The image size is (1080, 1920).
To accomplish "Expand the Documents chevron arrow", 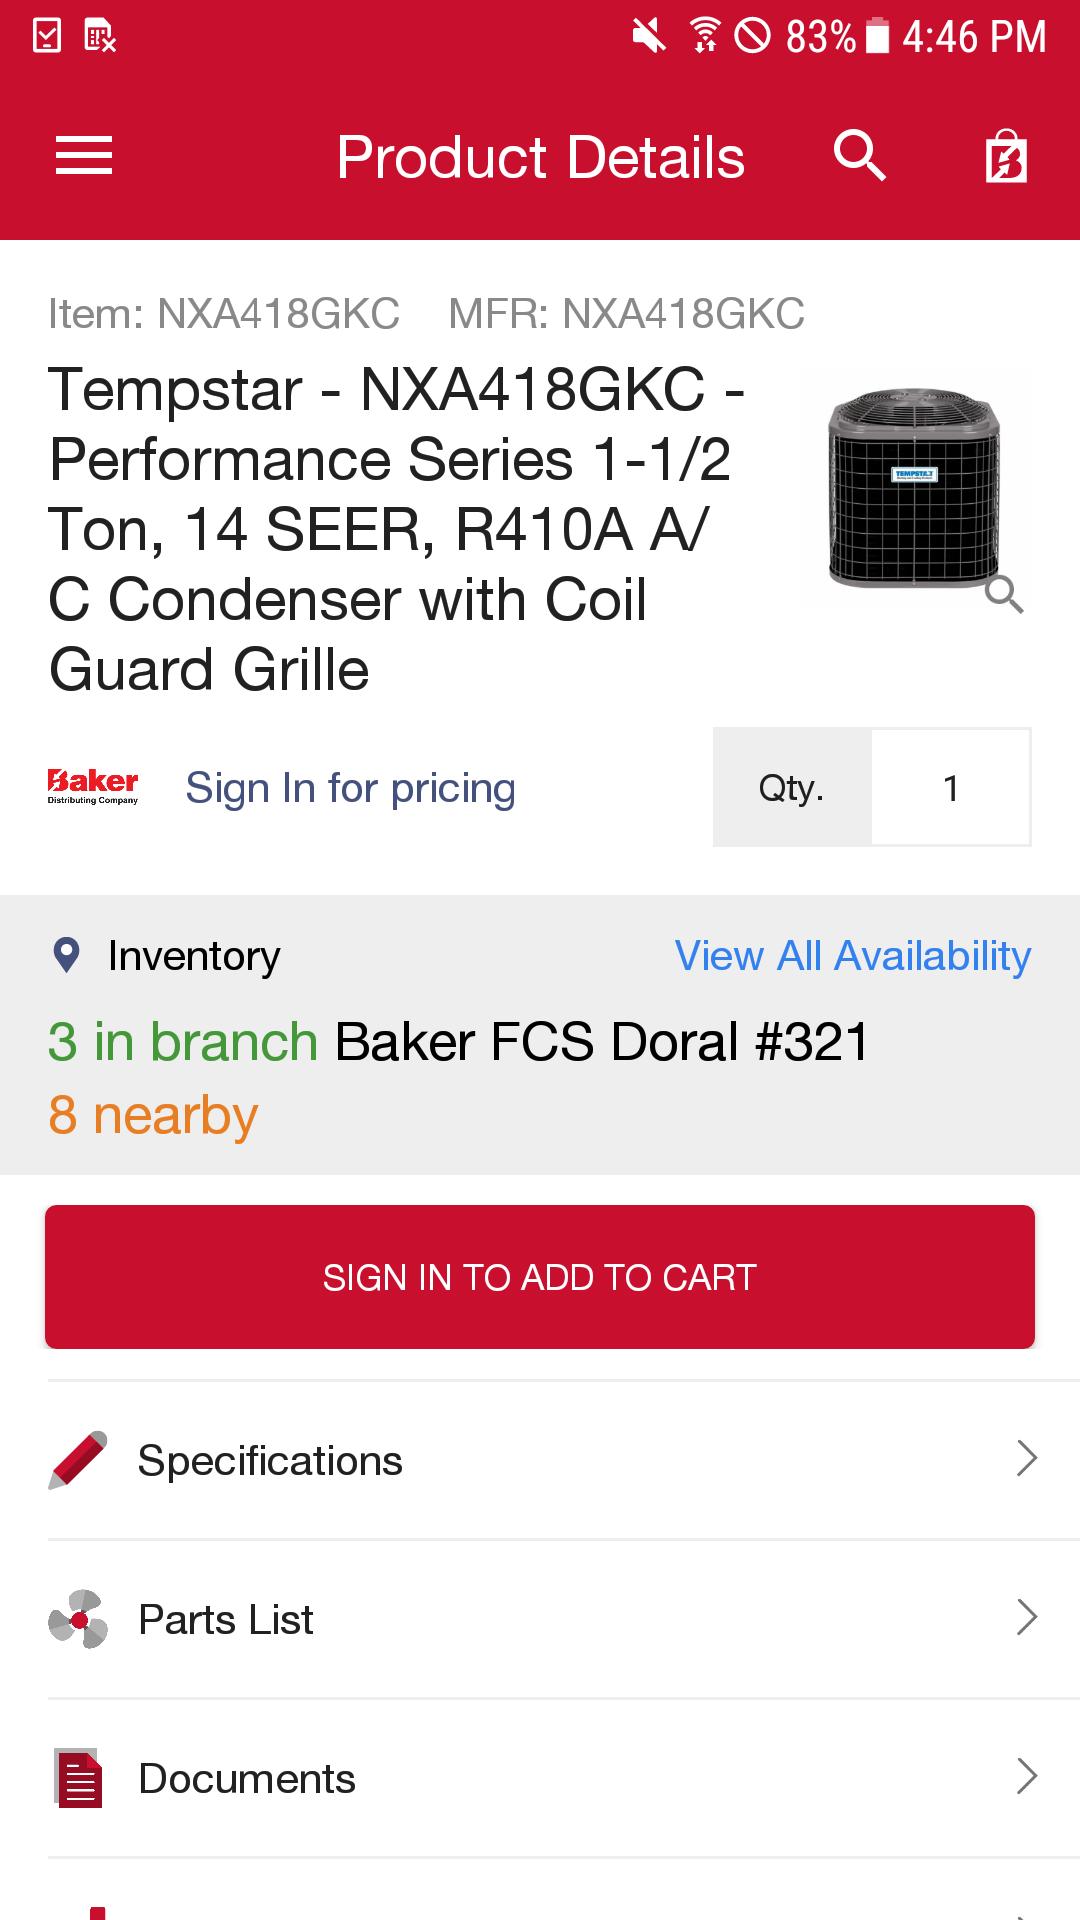I will [1026, 1777].
